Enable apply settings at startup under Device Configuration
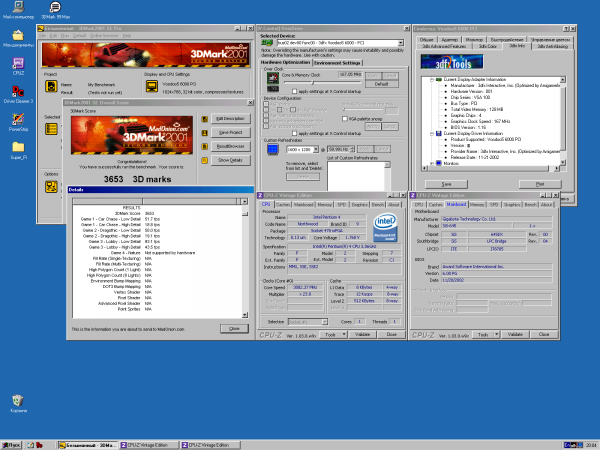The width and height of the screenshot is (600, 450). point(294,133)
